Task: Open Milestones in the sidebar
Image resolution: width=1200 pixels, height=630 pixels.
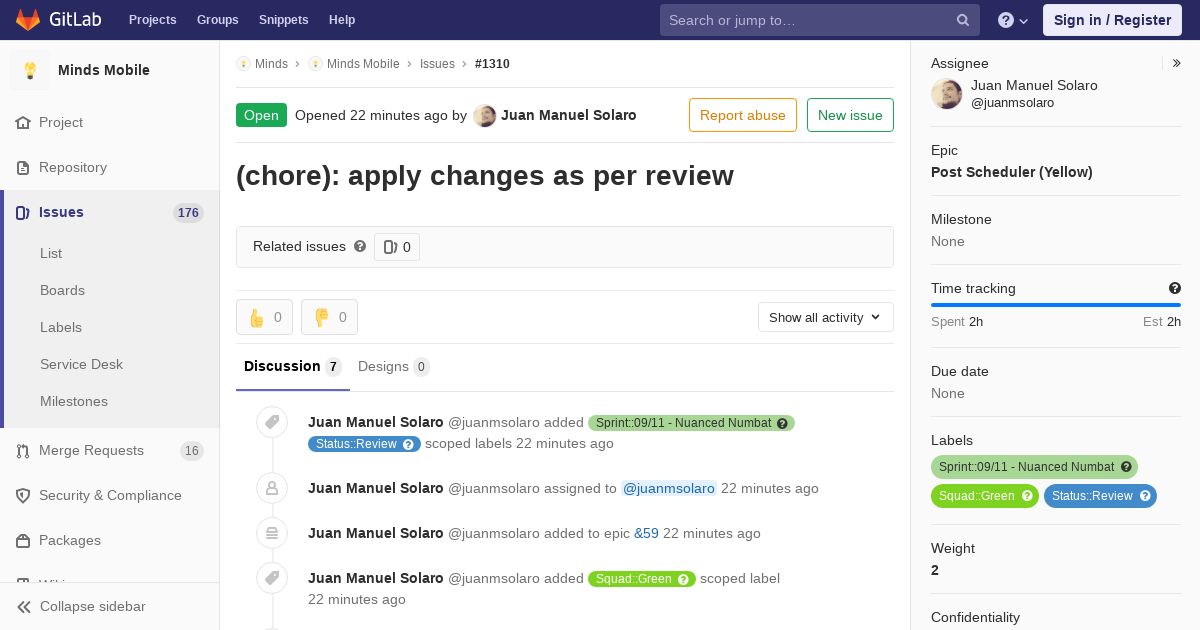Action: coord(74,402)
